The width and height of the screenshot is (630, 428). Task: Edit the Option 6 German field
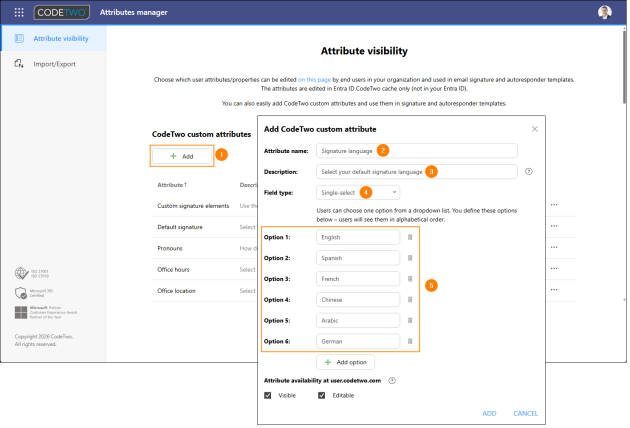point(358,341)
